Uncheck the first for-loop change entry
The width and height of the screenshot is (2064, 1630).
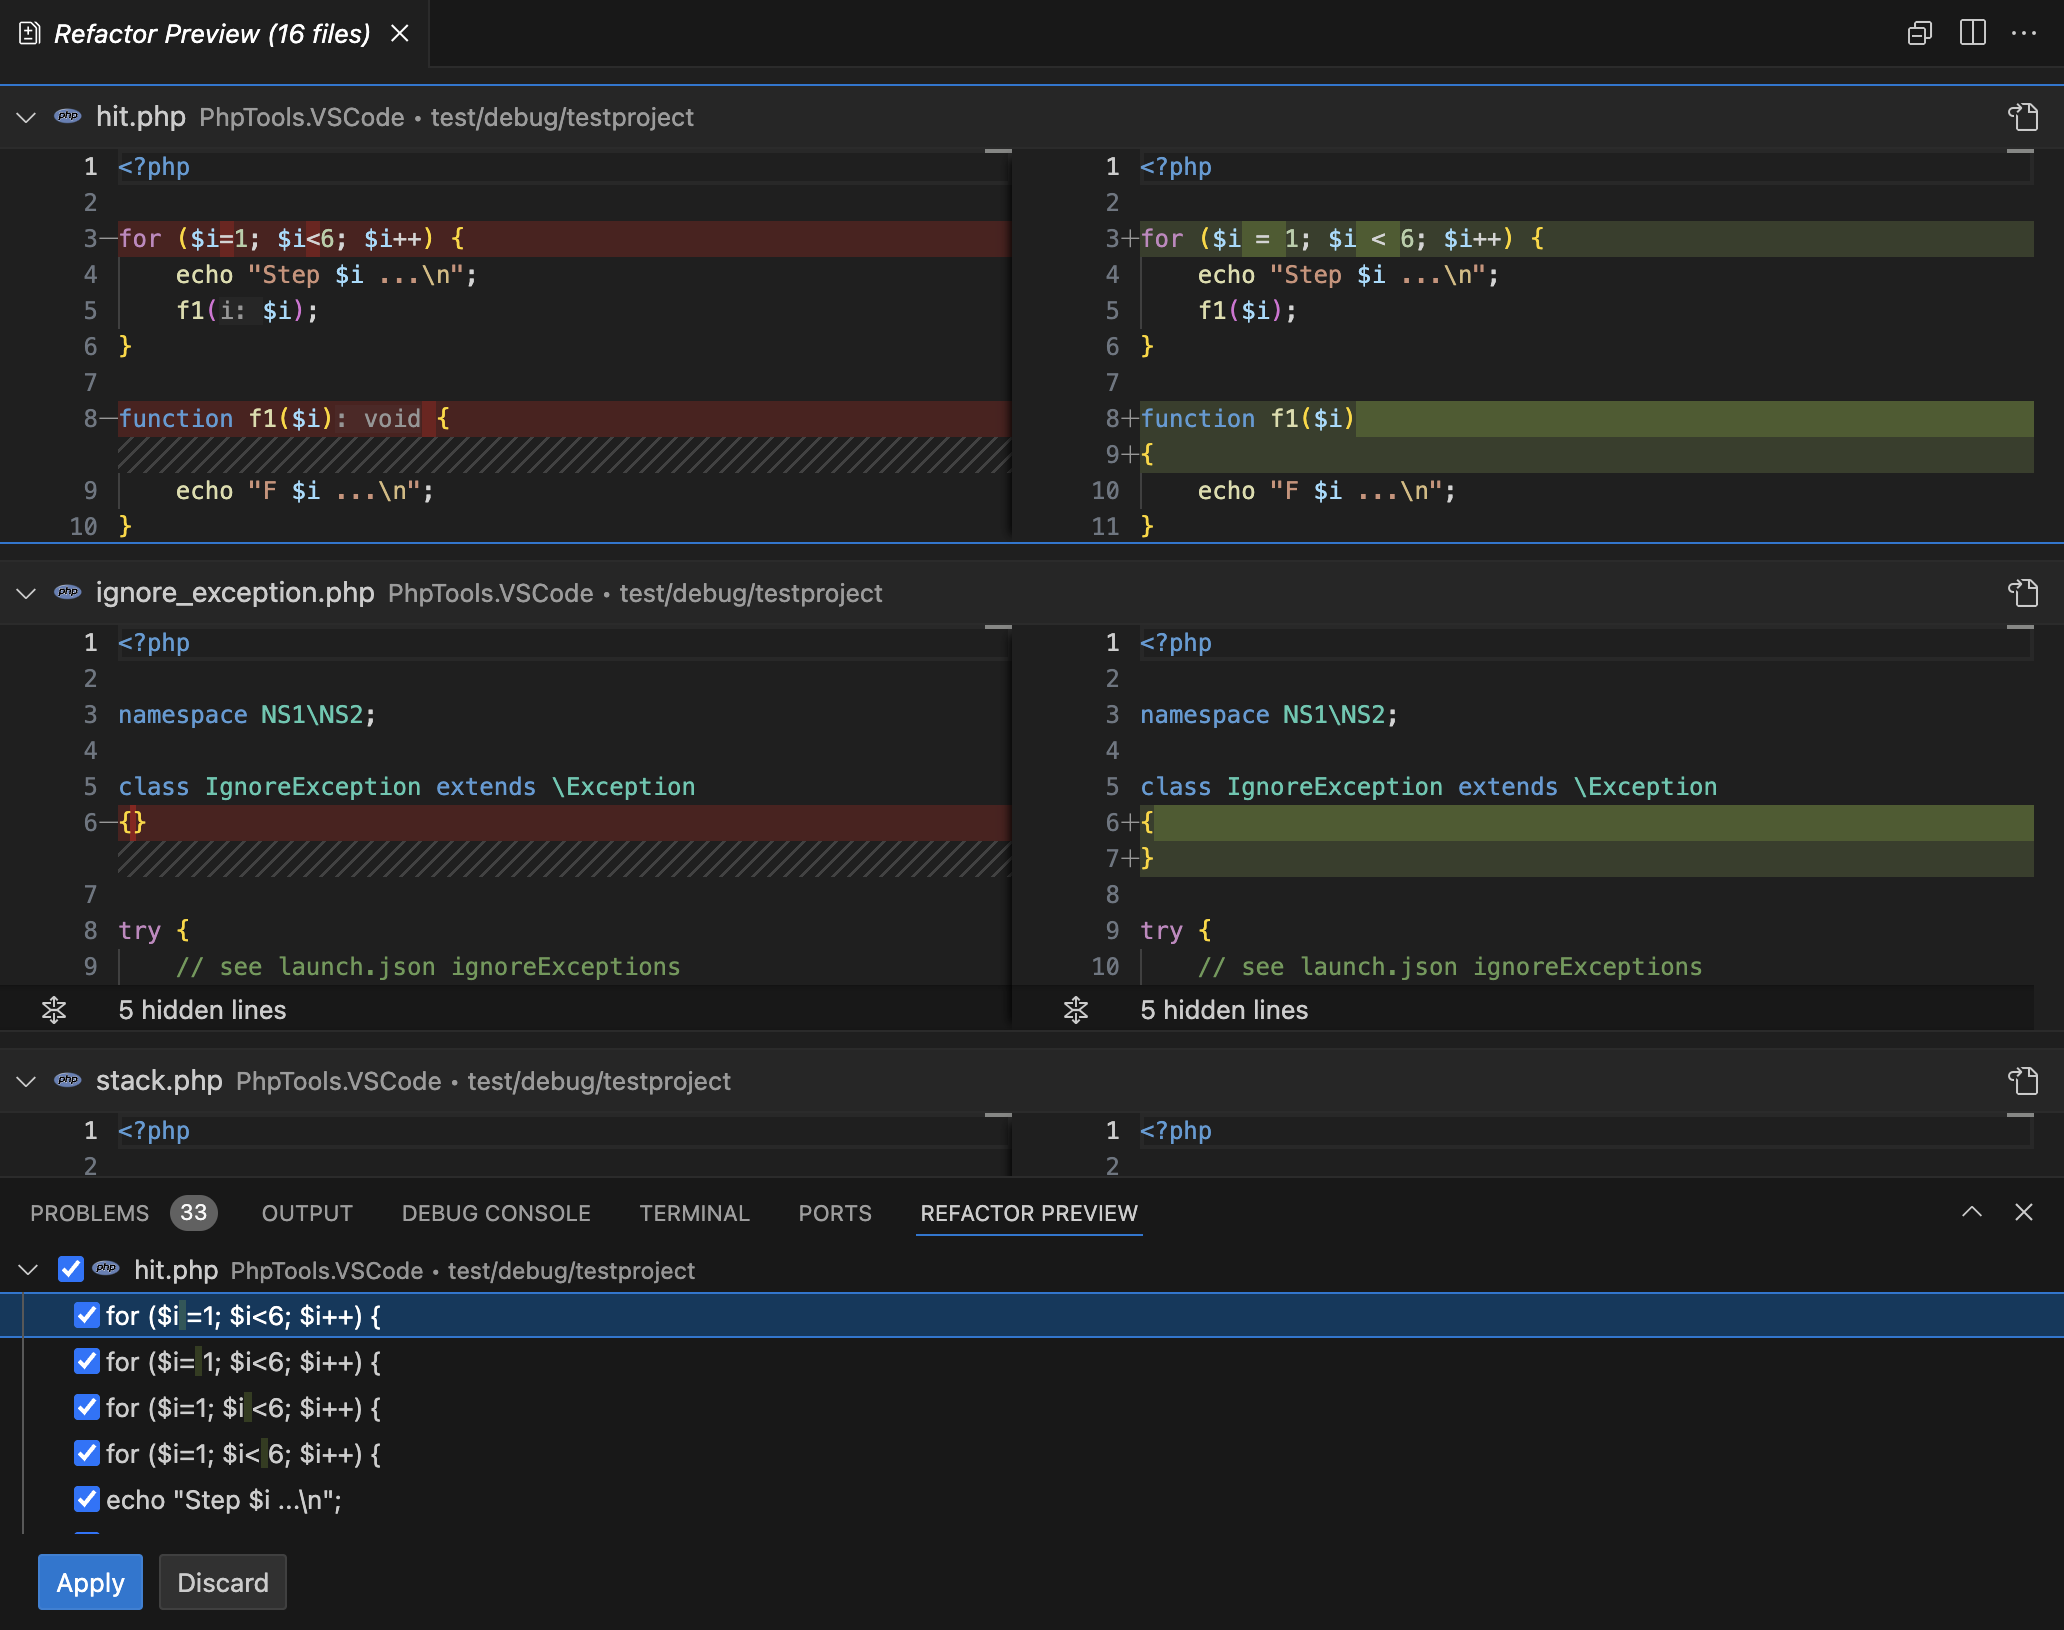point(87,1315)
